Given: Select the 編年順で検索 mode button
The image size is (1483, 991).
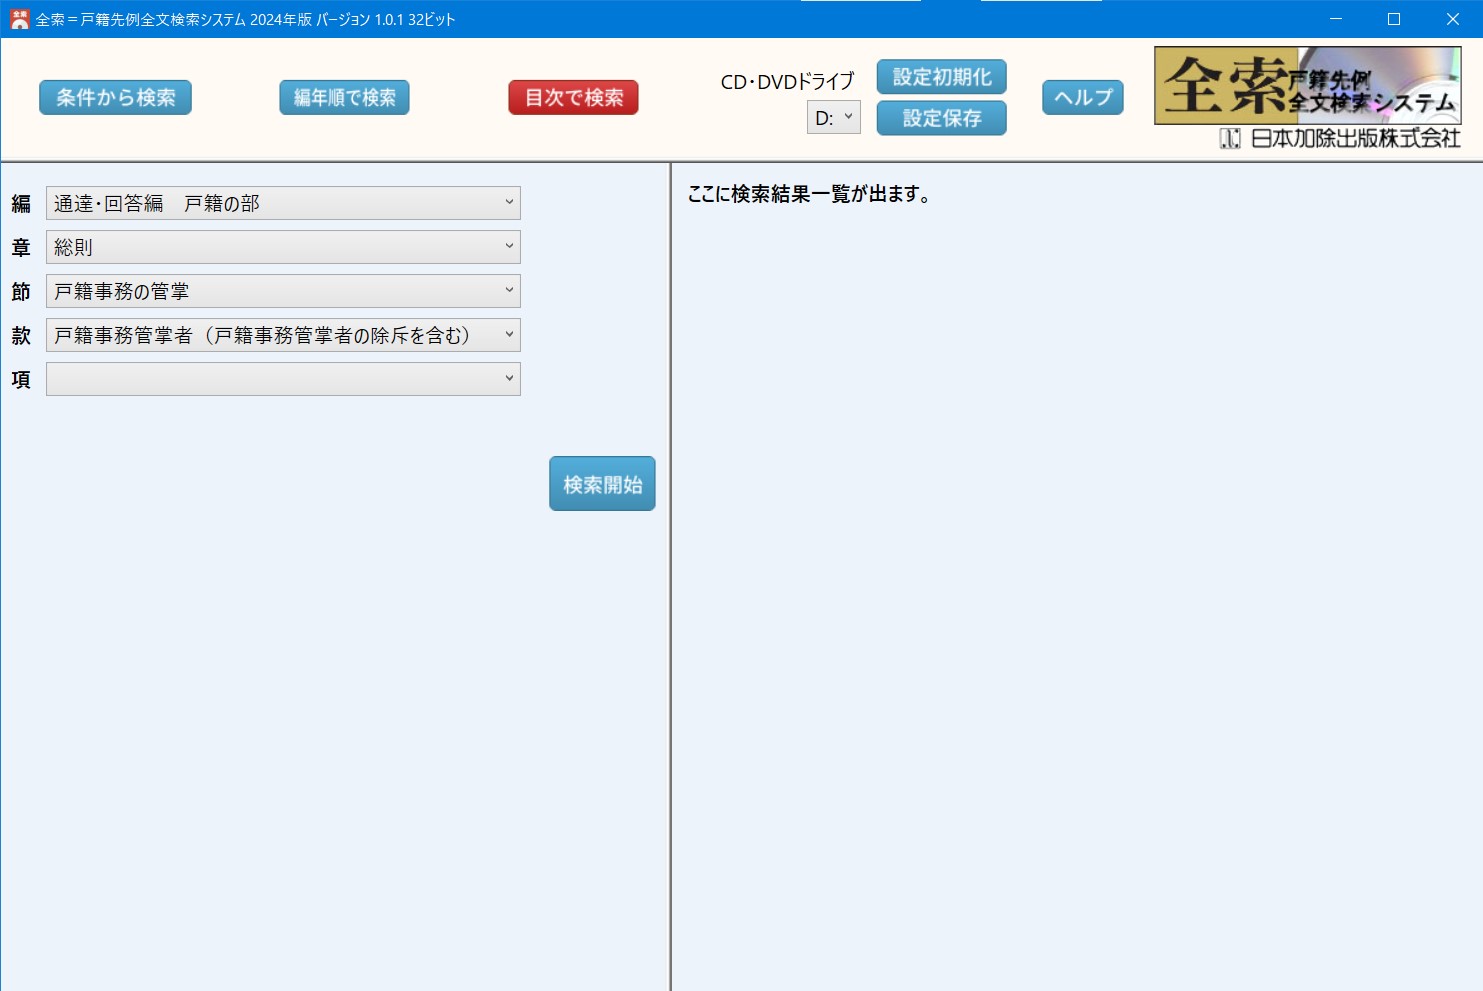Looking at the screenshot, I should pyautogui.click(x=344, y=98).
